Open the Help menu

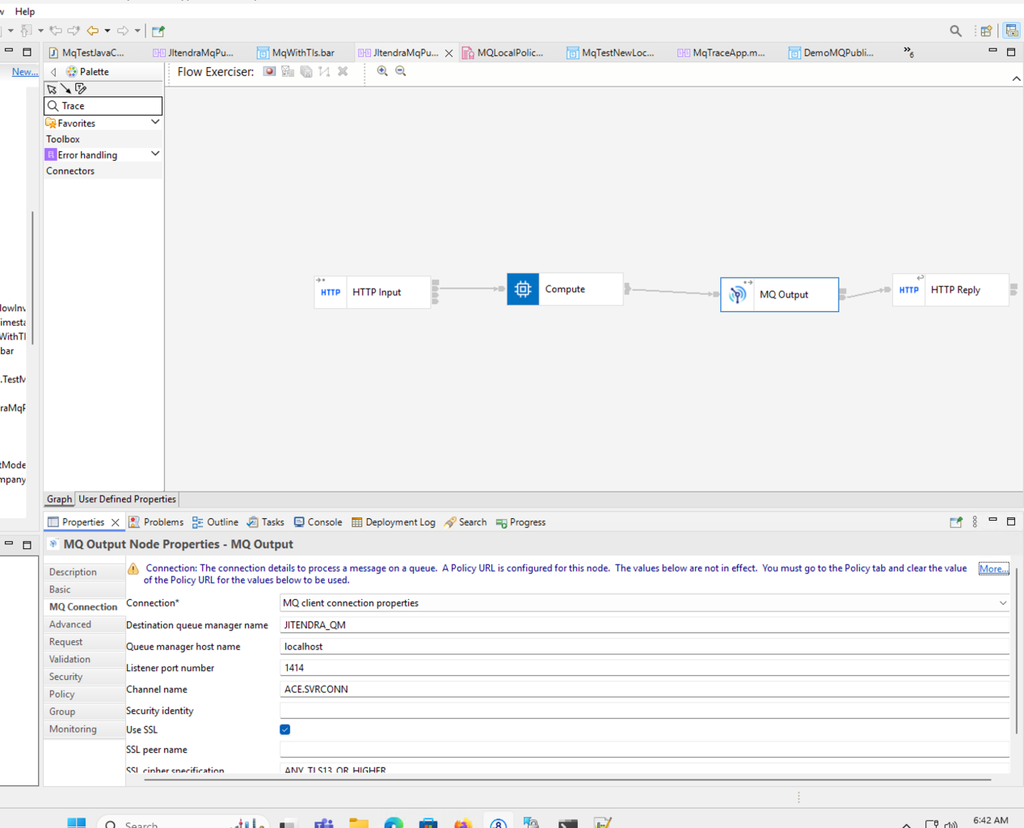coord(25,11)
